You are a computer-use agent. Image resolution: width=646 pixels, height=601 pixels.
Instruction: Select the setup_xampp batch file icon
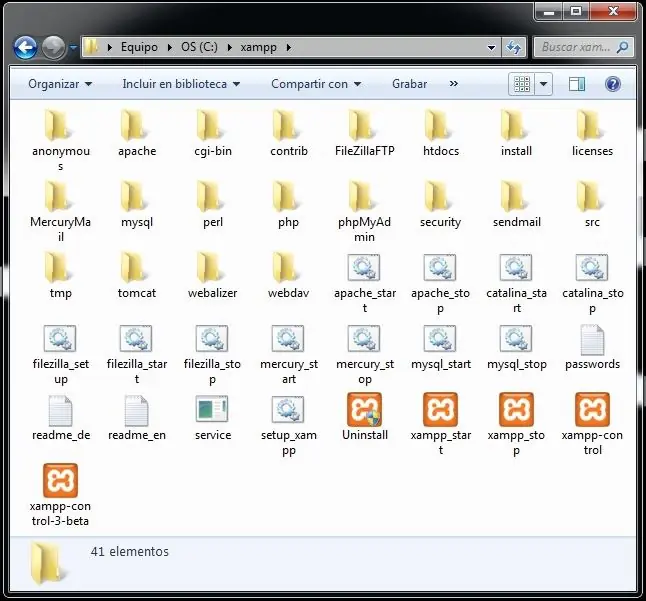coord(288,410)
